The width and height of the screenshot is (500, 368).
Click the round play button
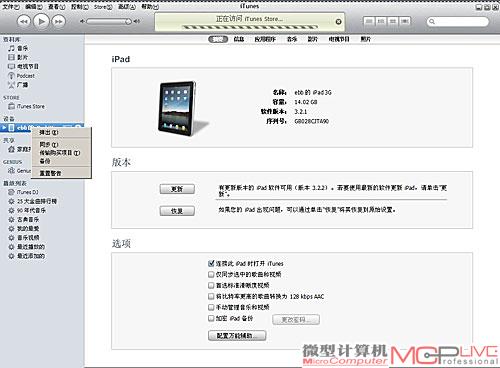pos(41,21)
